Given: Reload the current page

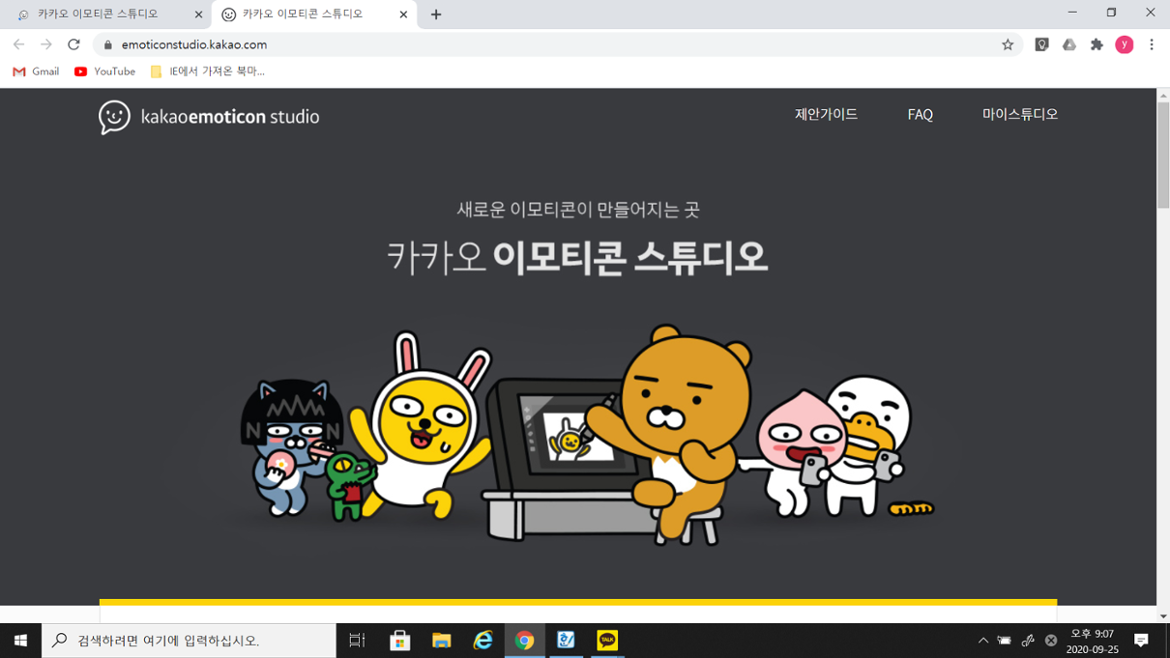Looking at the screenshot, I should (x=73, y=45).
